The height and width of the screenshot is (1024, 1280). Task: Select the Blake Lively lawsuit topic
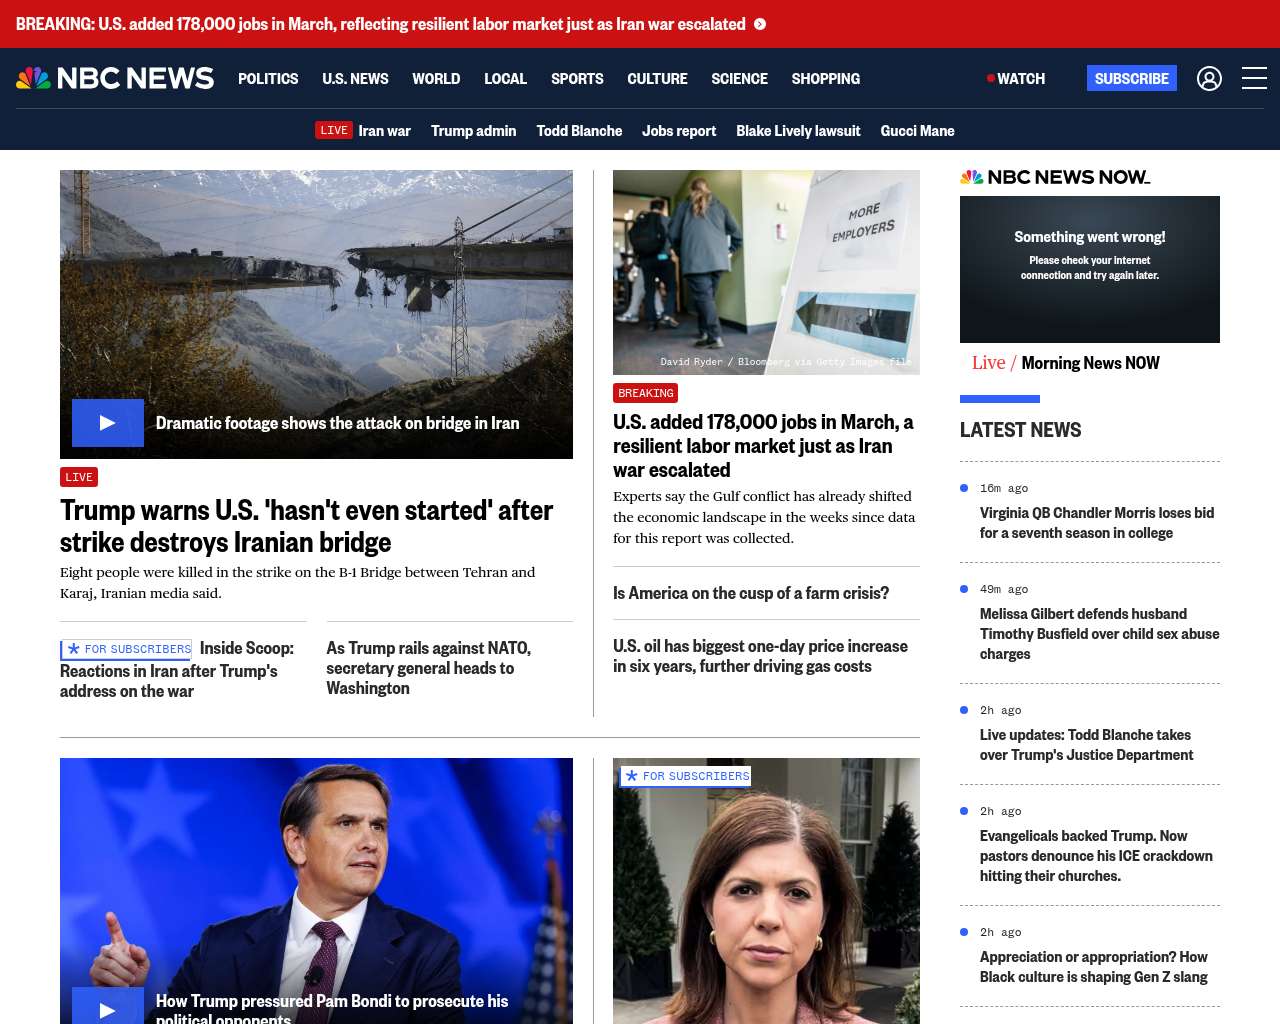pyautogui.click(x=798, y=130)
